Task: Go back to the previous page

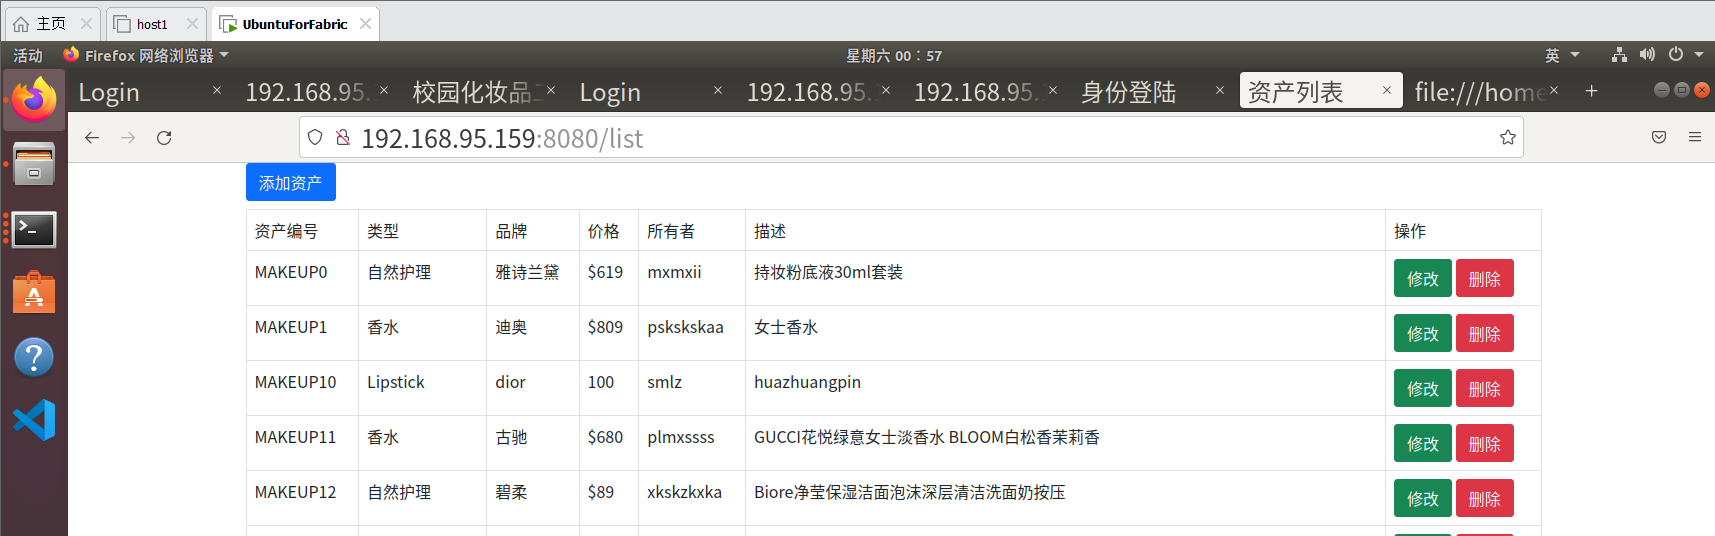Action: [92, 138]
